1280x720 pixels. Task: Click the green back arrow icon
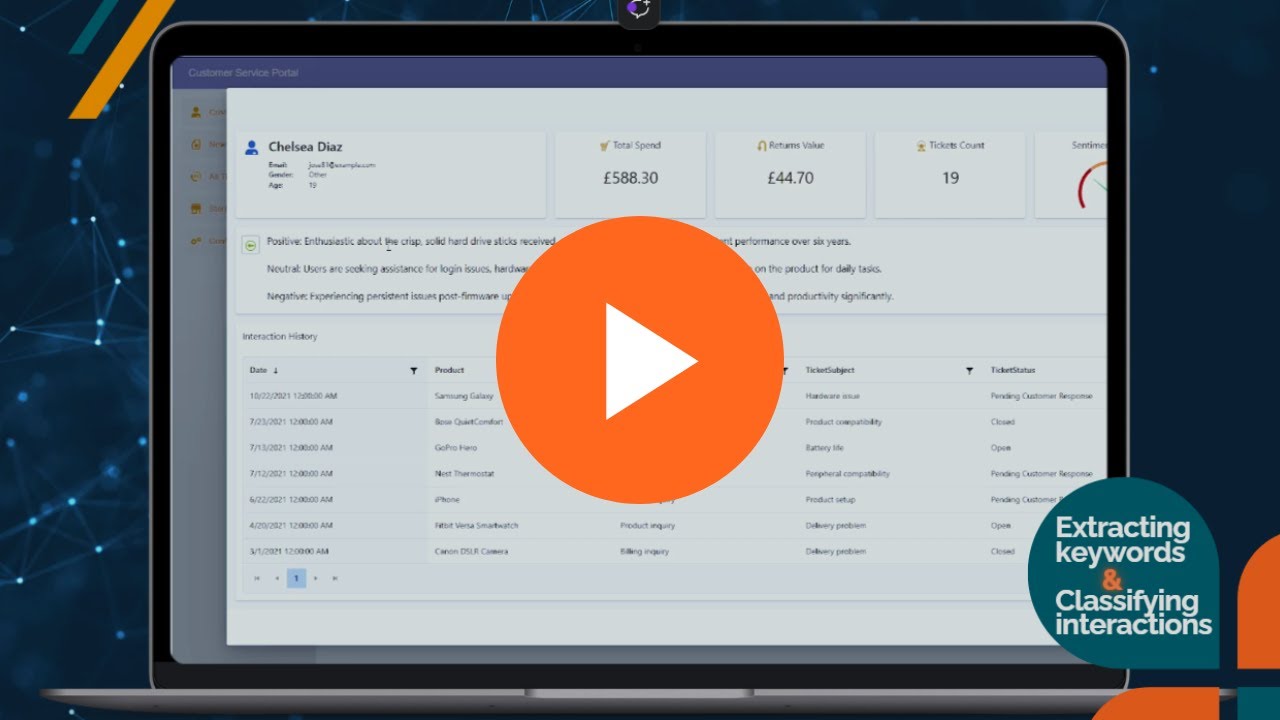(250, 246)
